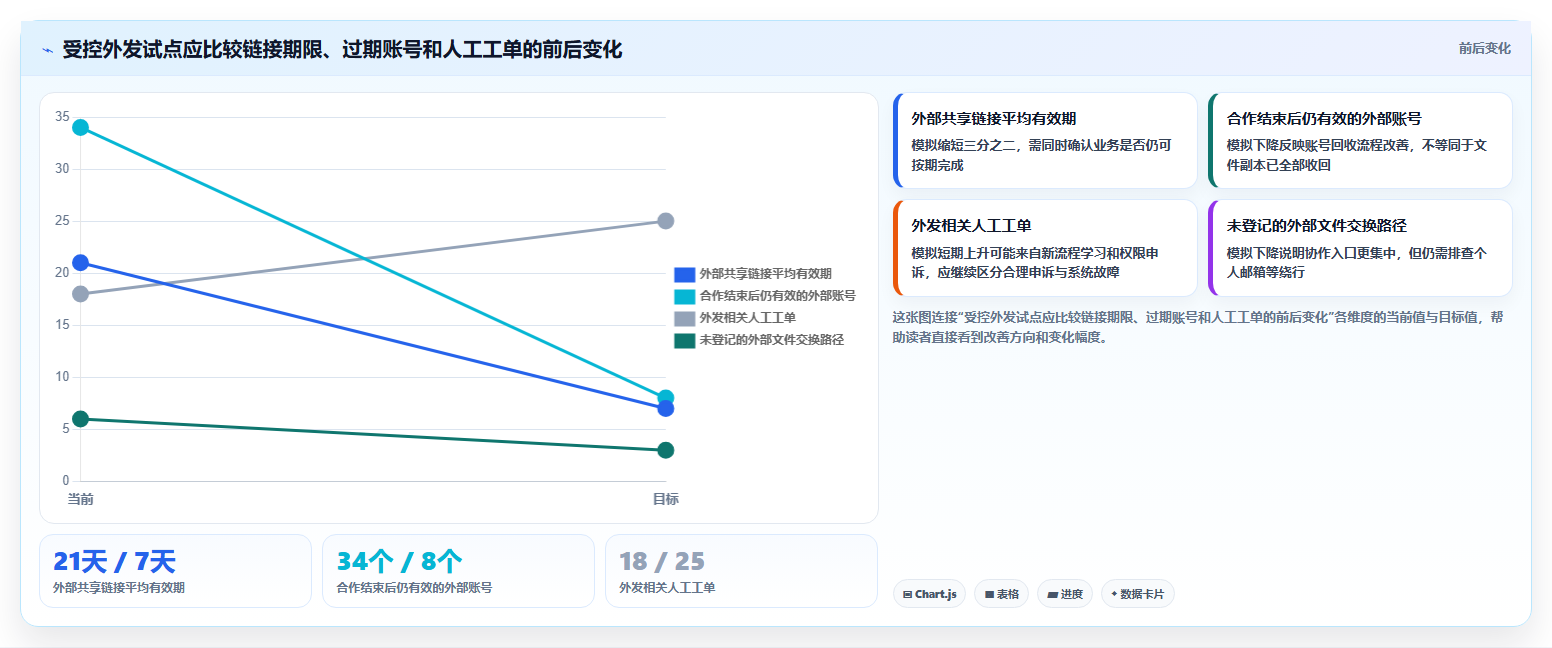Screen dimensions: 1552x648
Task: Select the 进度 tag chip
Action: point(1065,594)
